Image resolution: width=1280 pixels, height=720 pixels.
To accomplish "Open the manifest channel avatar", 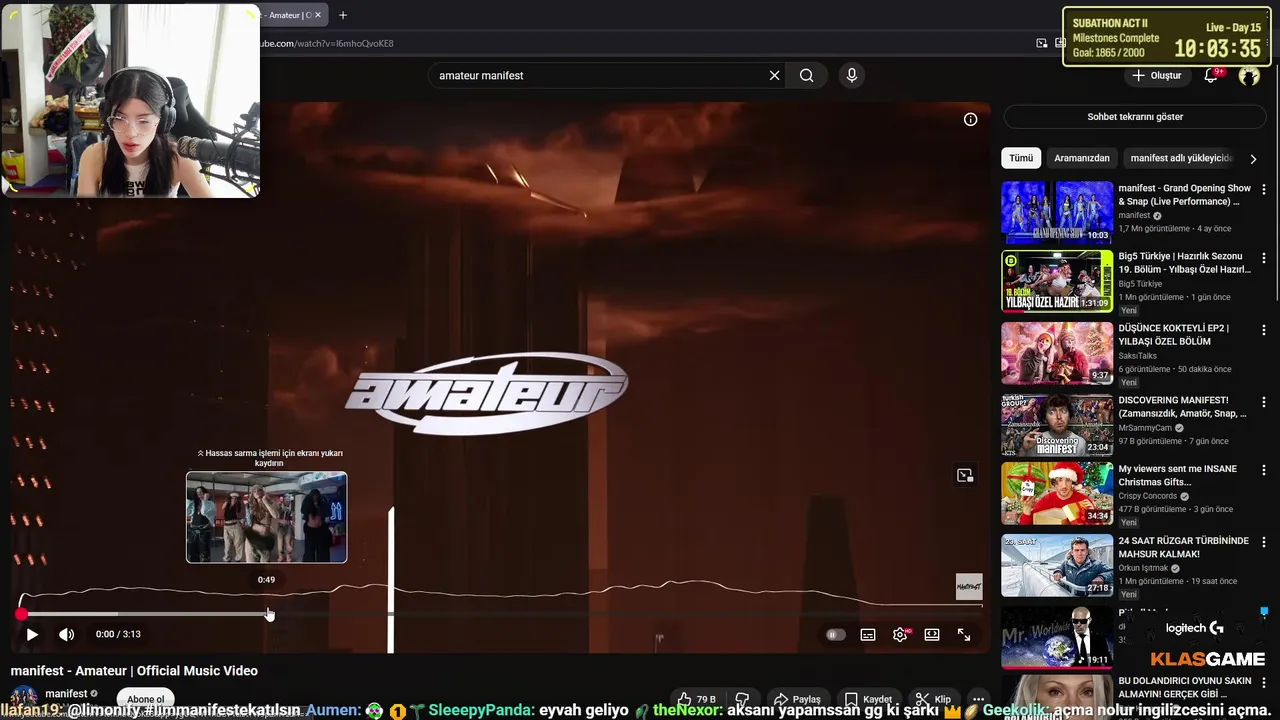I will (x=24, y=698).
